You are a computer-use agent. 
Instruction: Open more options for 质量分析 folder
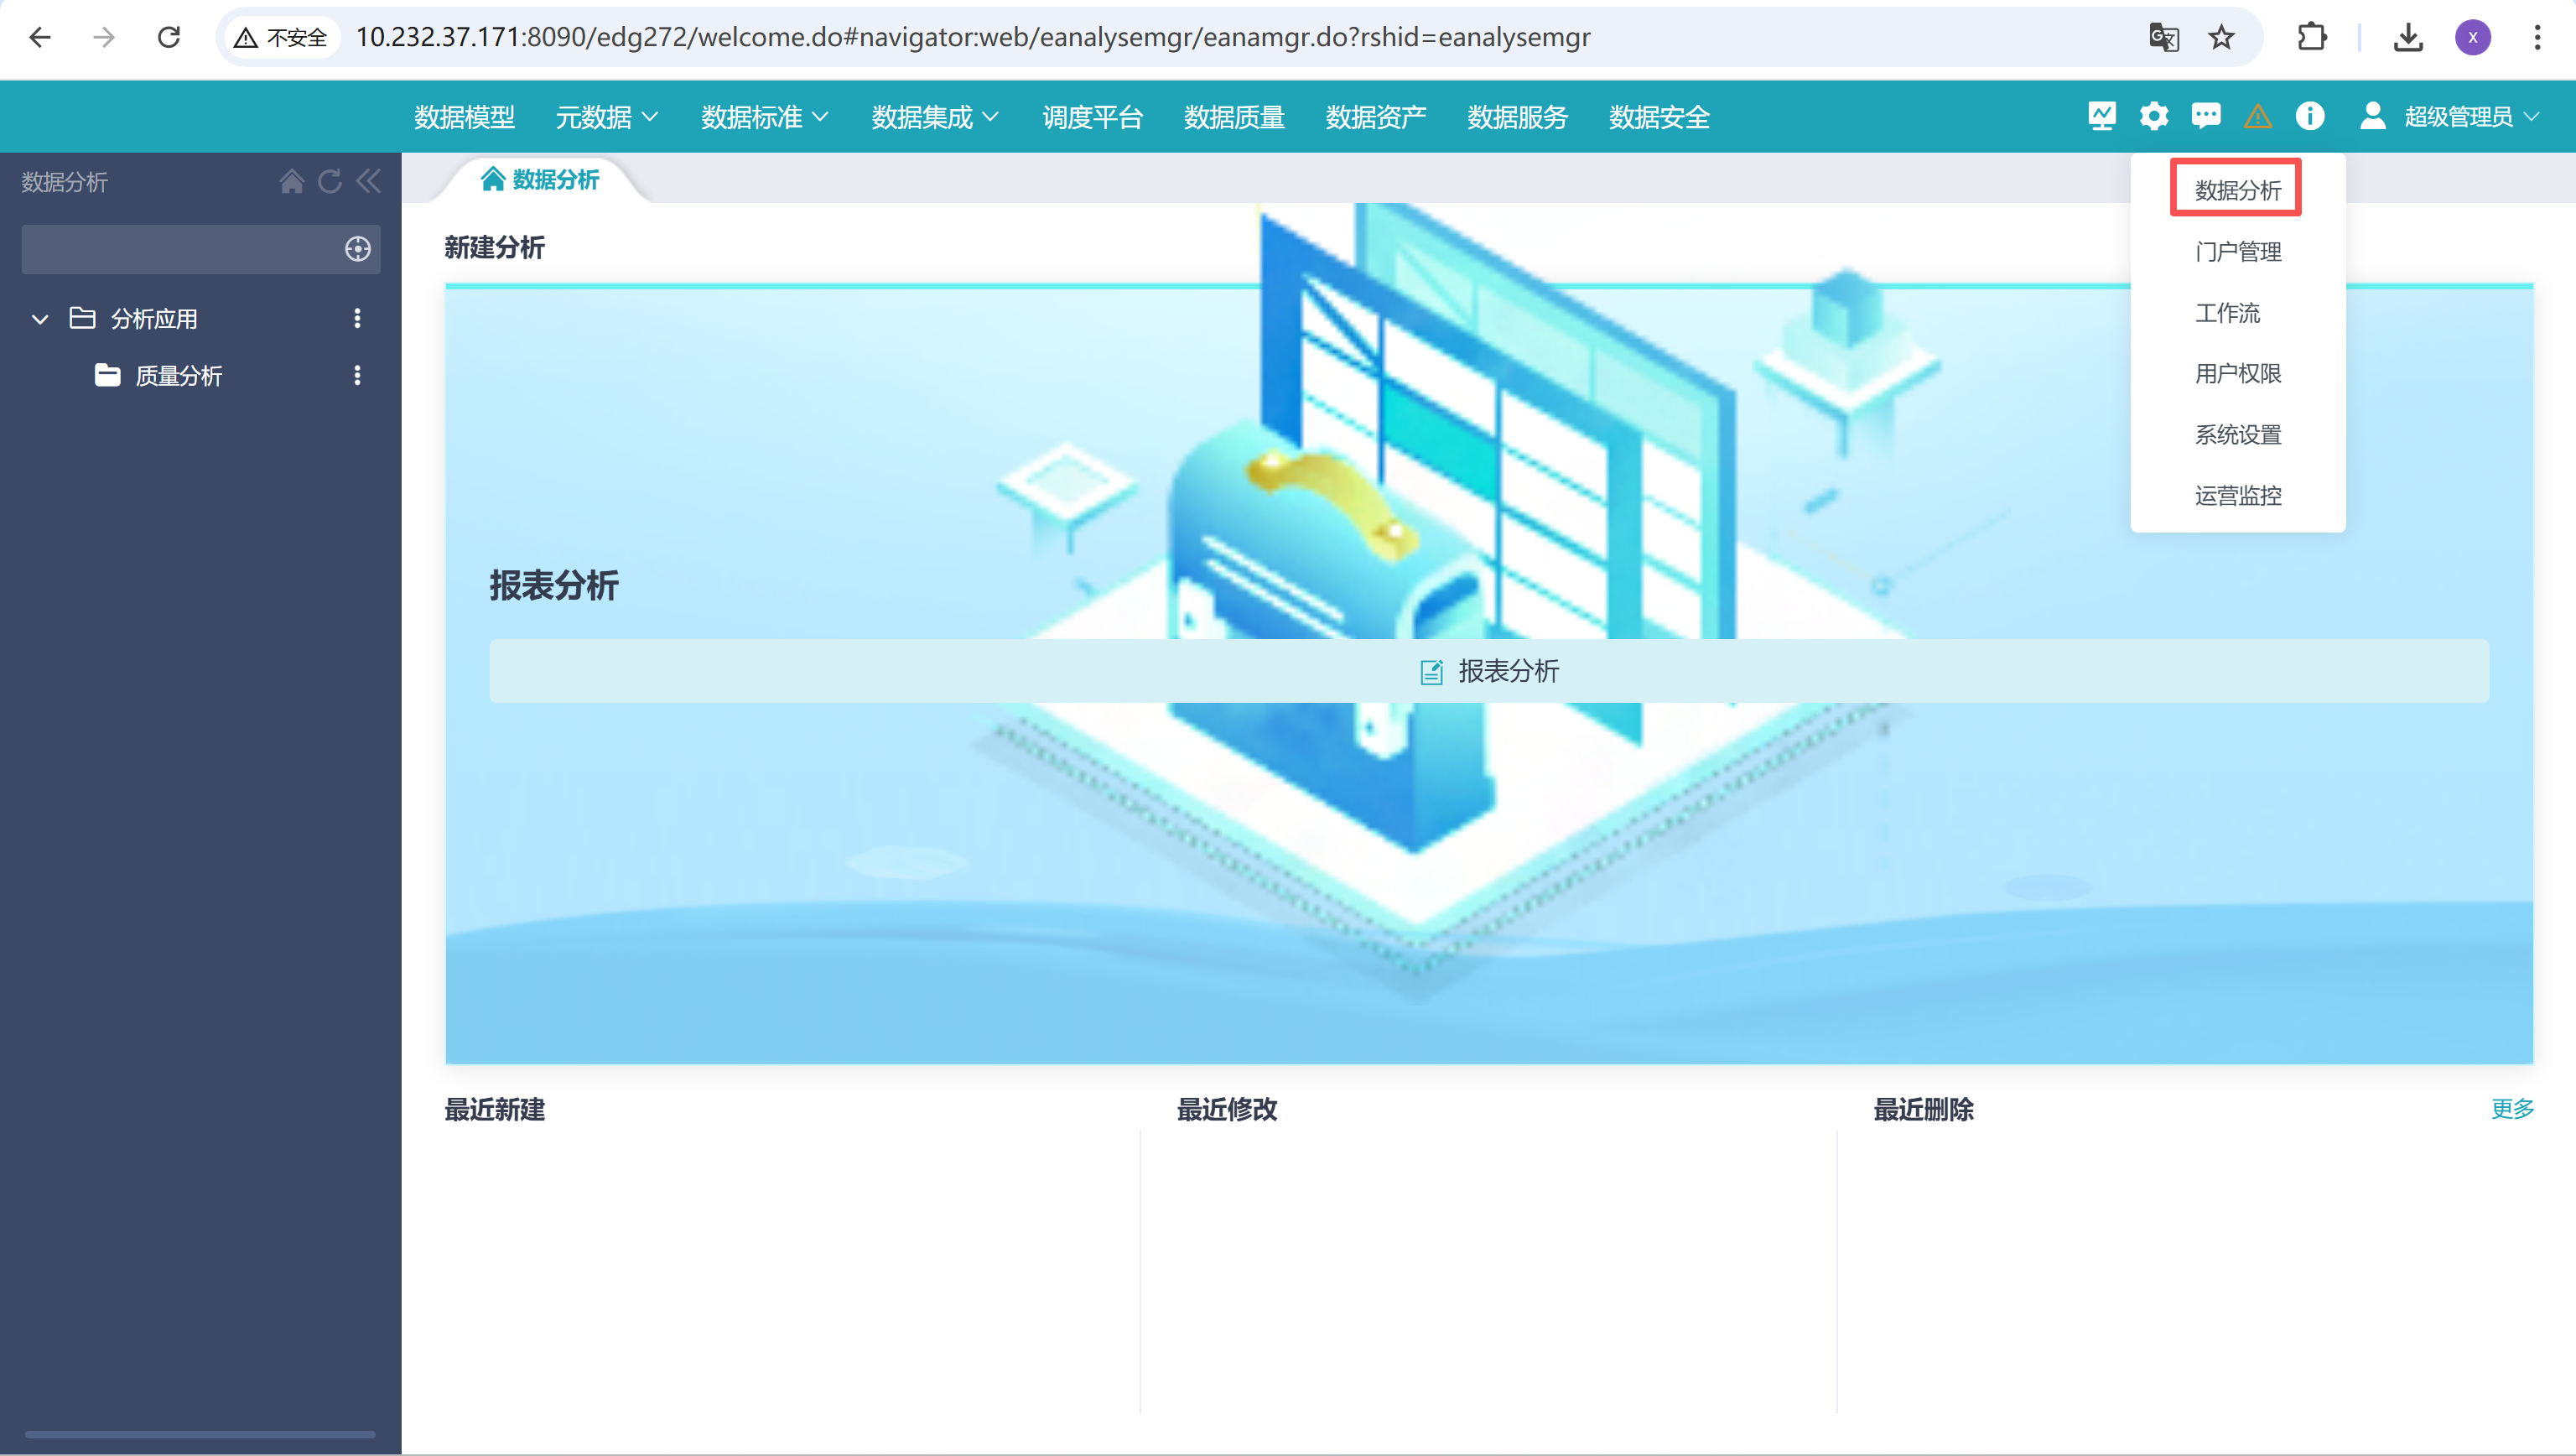357,375
